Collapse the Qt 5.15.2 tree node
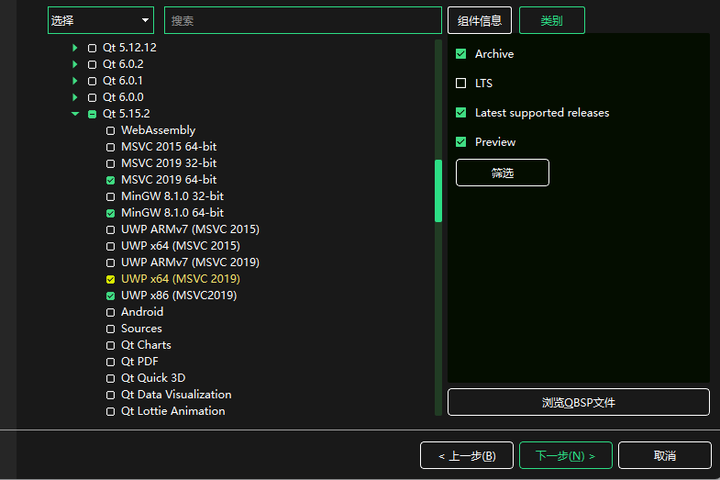The height and width of the screenshot is (480, 720). click(74, 114)
